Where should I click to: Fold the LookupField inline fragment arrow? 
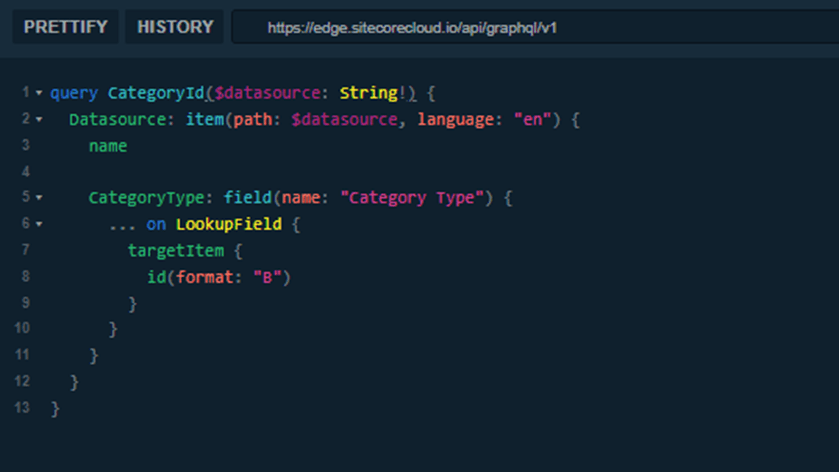coord(39,224)
